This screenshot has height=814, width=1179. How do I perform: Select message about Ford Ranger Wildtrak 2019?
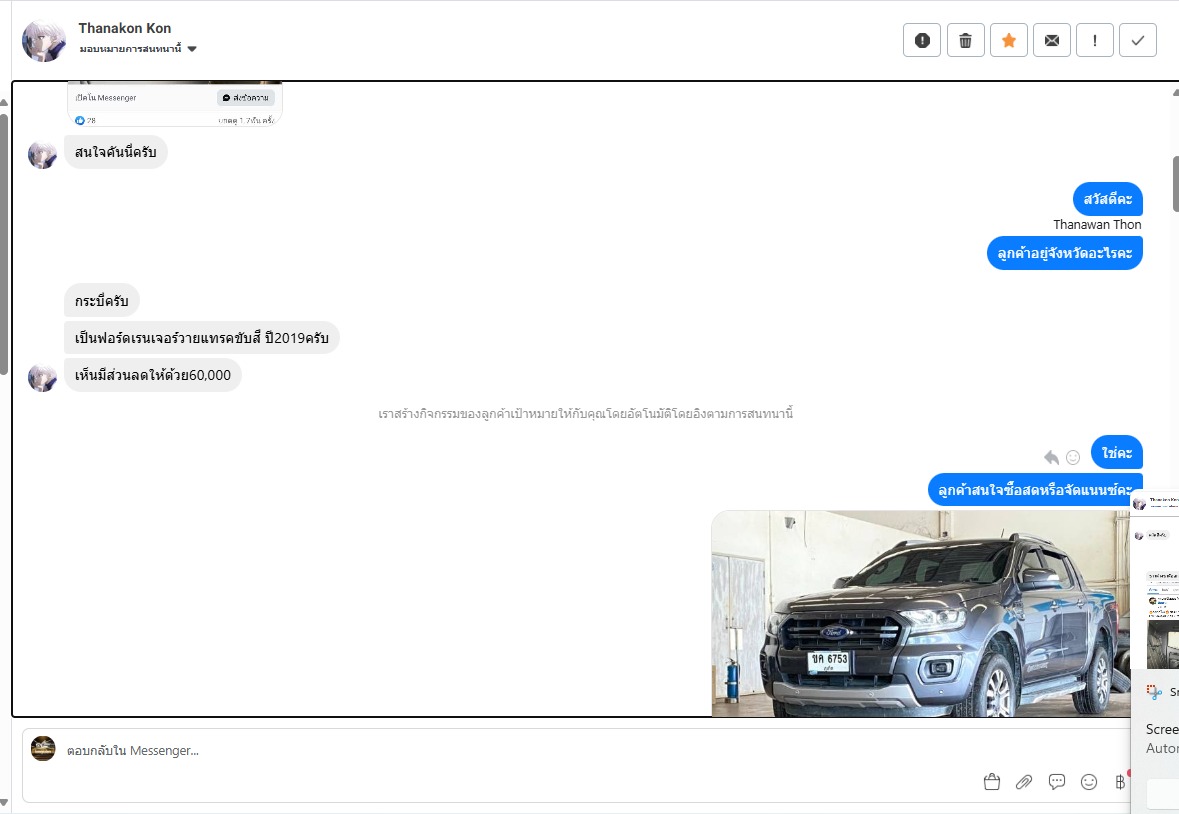(x=202, y=337)
